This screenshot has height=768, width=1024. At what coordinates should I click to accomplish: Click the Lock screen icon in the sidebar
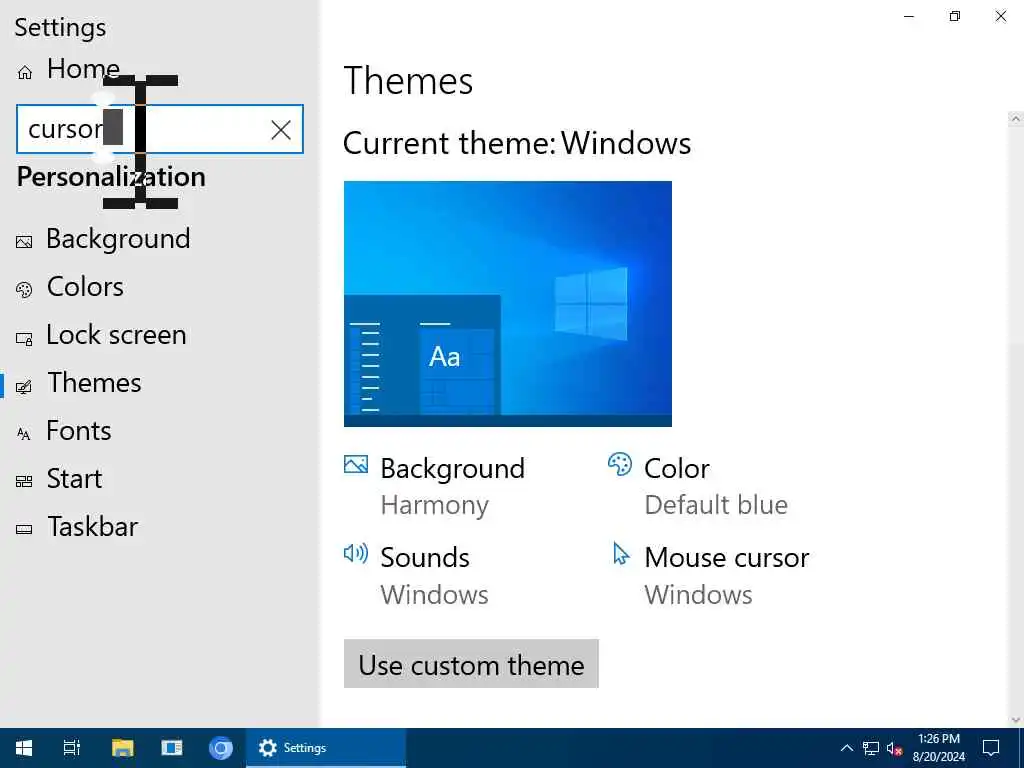tap(24, 338)
